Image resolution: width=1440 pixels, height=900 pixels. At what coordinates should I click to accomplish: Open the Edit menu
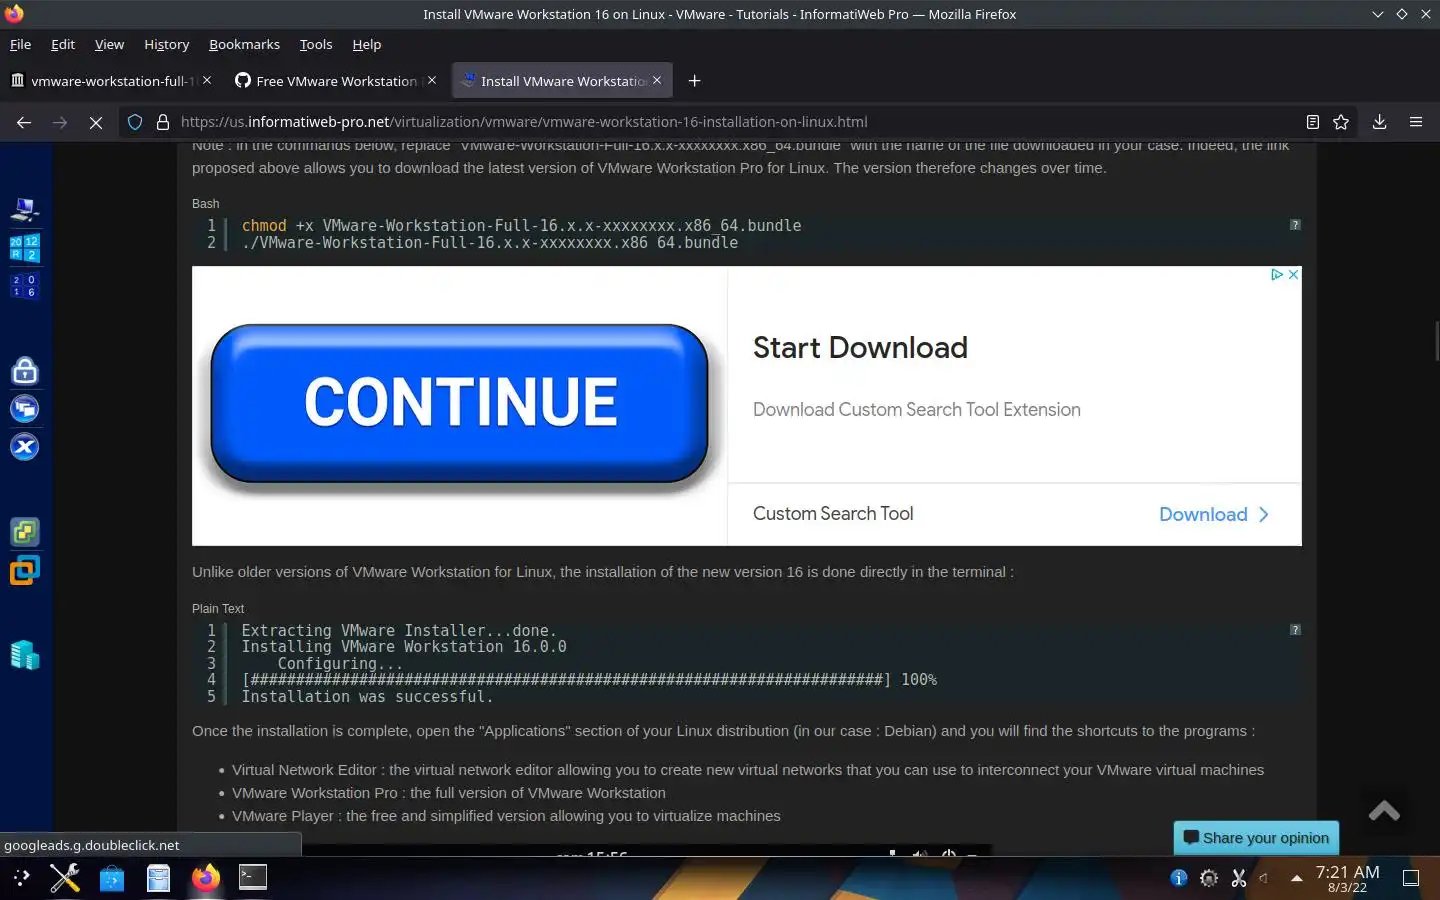click(x=63, y=44)
